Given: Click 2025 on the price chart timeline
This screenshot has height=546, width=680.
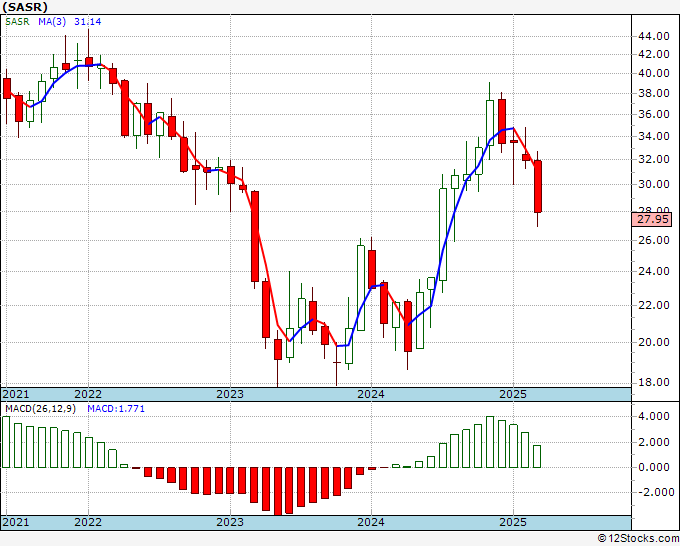Looking at the screenshot, I should tap(513, 394).
